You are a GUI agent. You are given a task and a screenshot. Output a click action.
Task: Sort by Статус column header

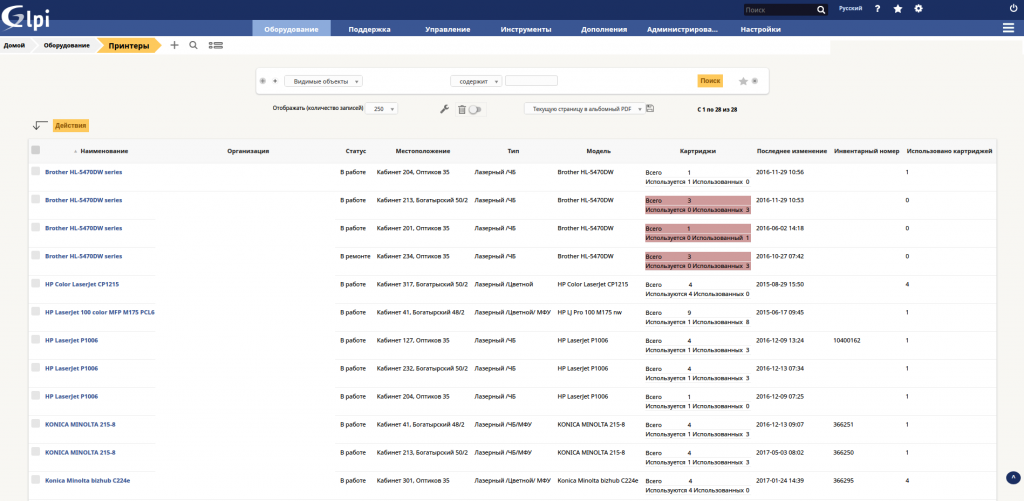(x=356, y=151)
